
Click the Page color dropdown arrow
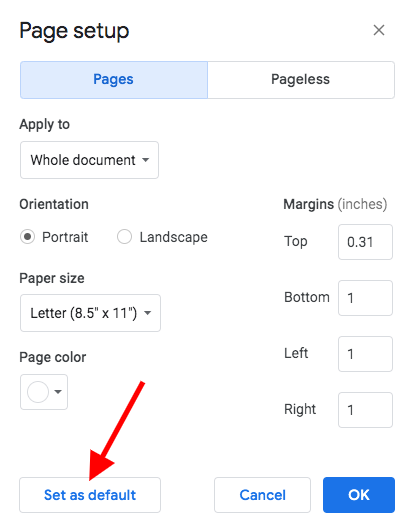58,392
